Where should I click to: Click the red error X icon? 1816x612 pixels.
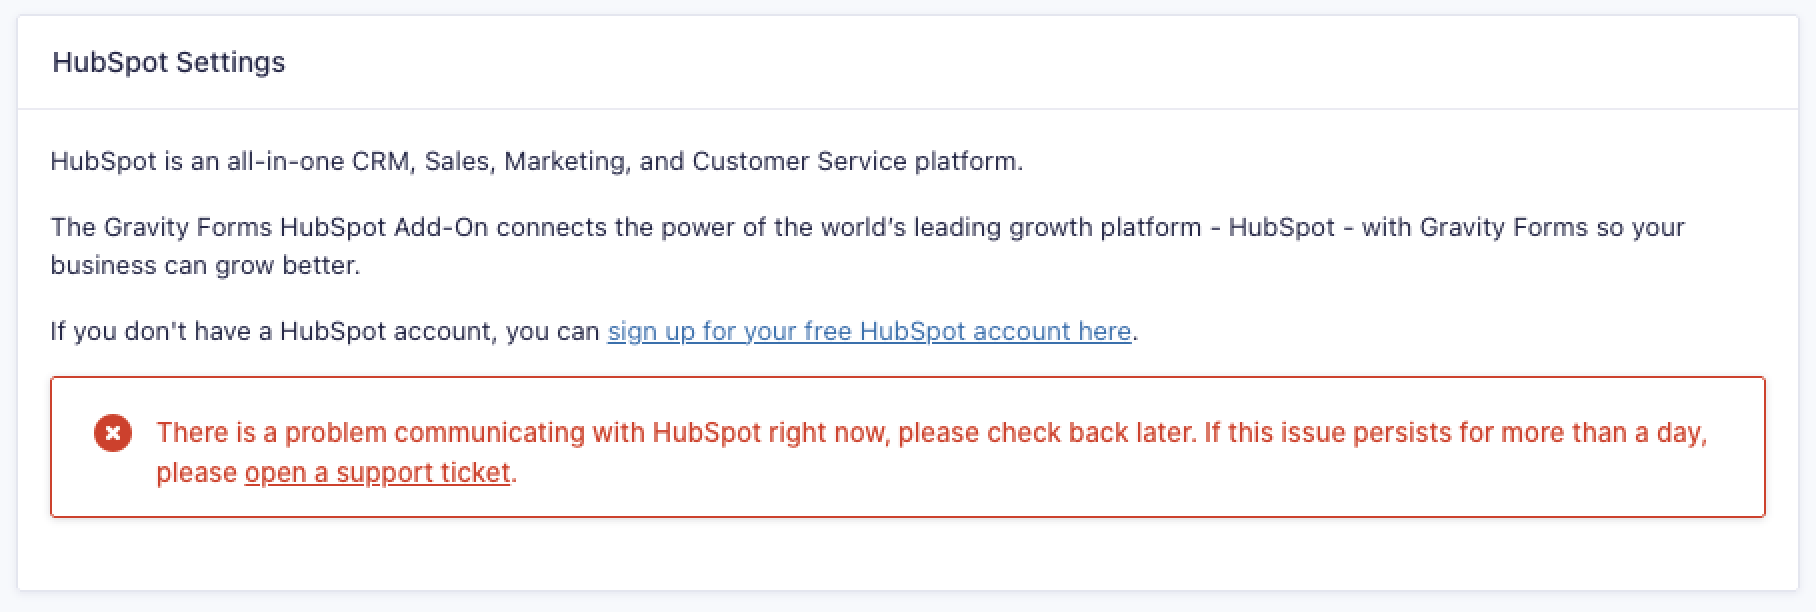113,434
